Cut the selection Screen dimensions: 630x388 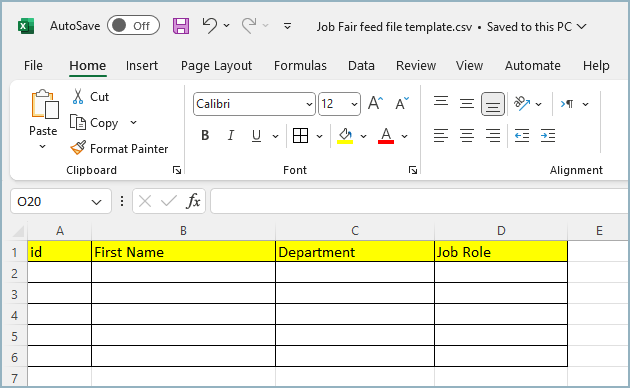pos(91,97)
